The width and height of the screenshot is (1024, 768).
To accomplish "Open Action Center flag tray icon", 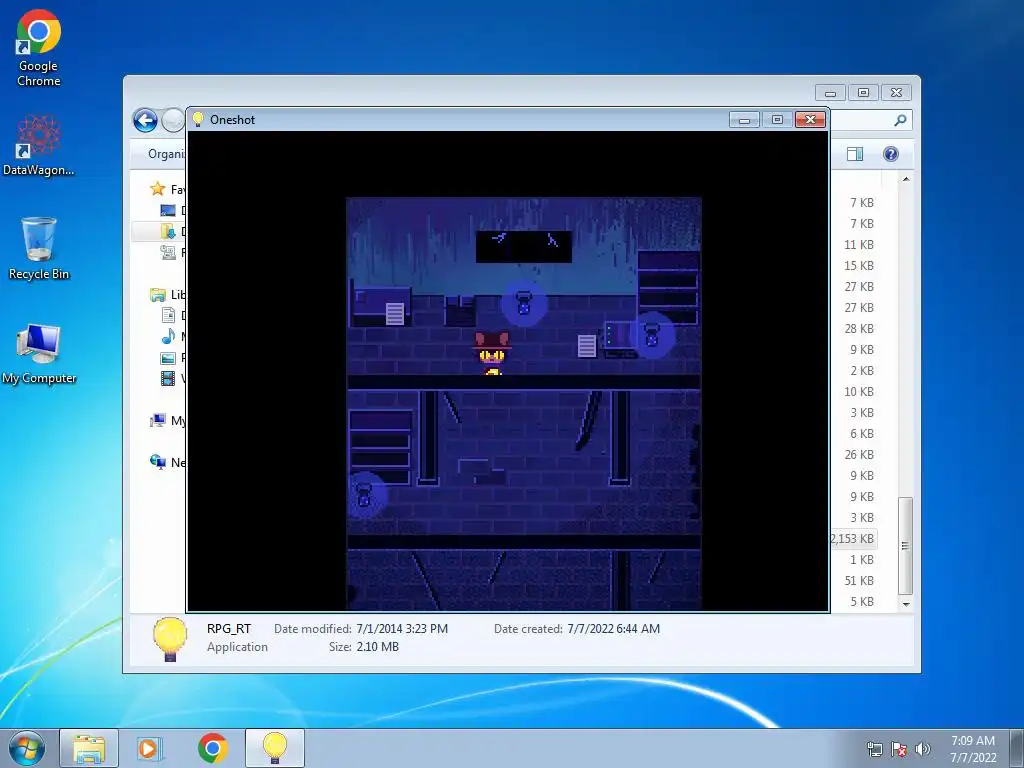I will point(899,749).
